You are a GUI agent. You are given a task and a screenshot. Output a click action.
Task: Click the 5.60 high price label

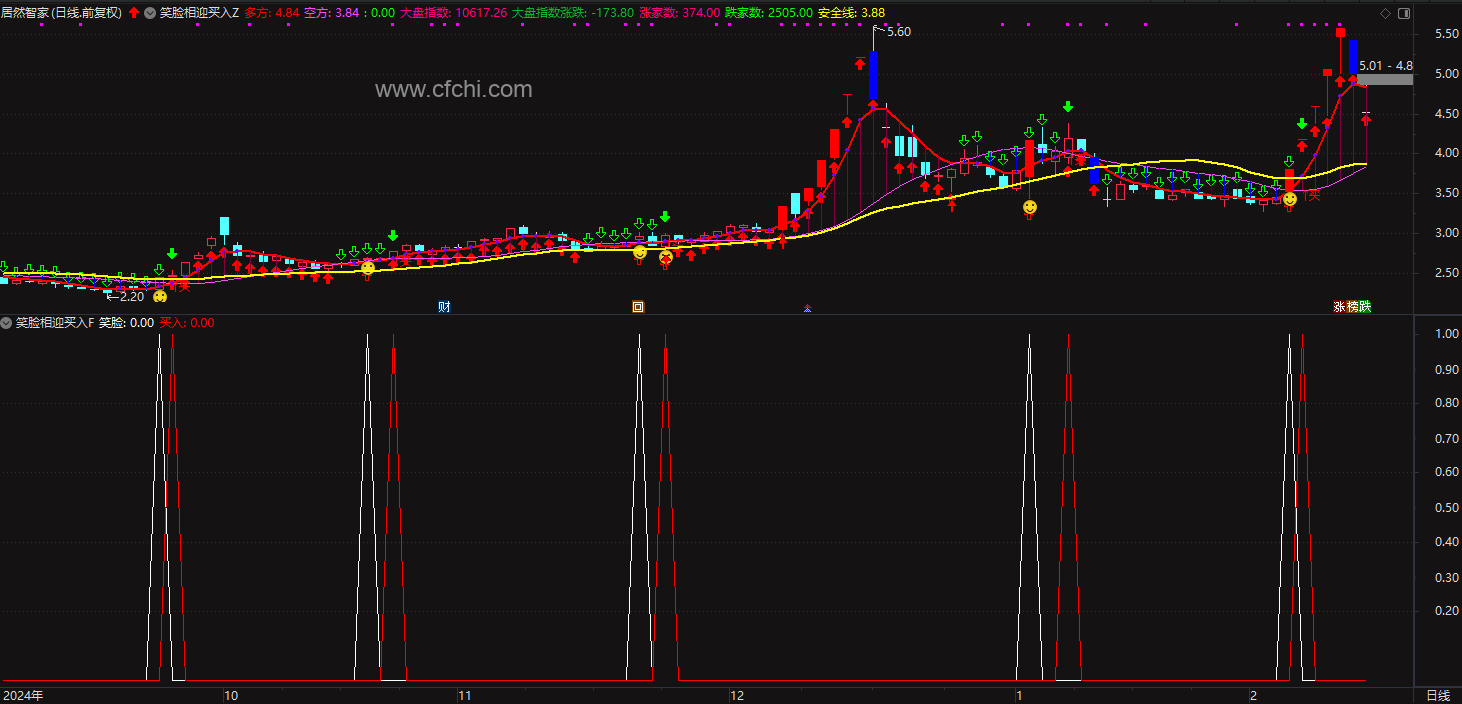[899, 32]
